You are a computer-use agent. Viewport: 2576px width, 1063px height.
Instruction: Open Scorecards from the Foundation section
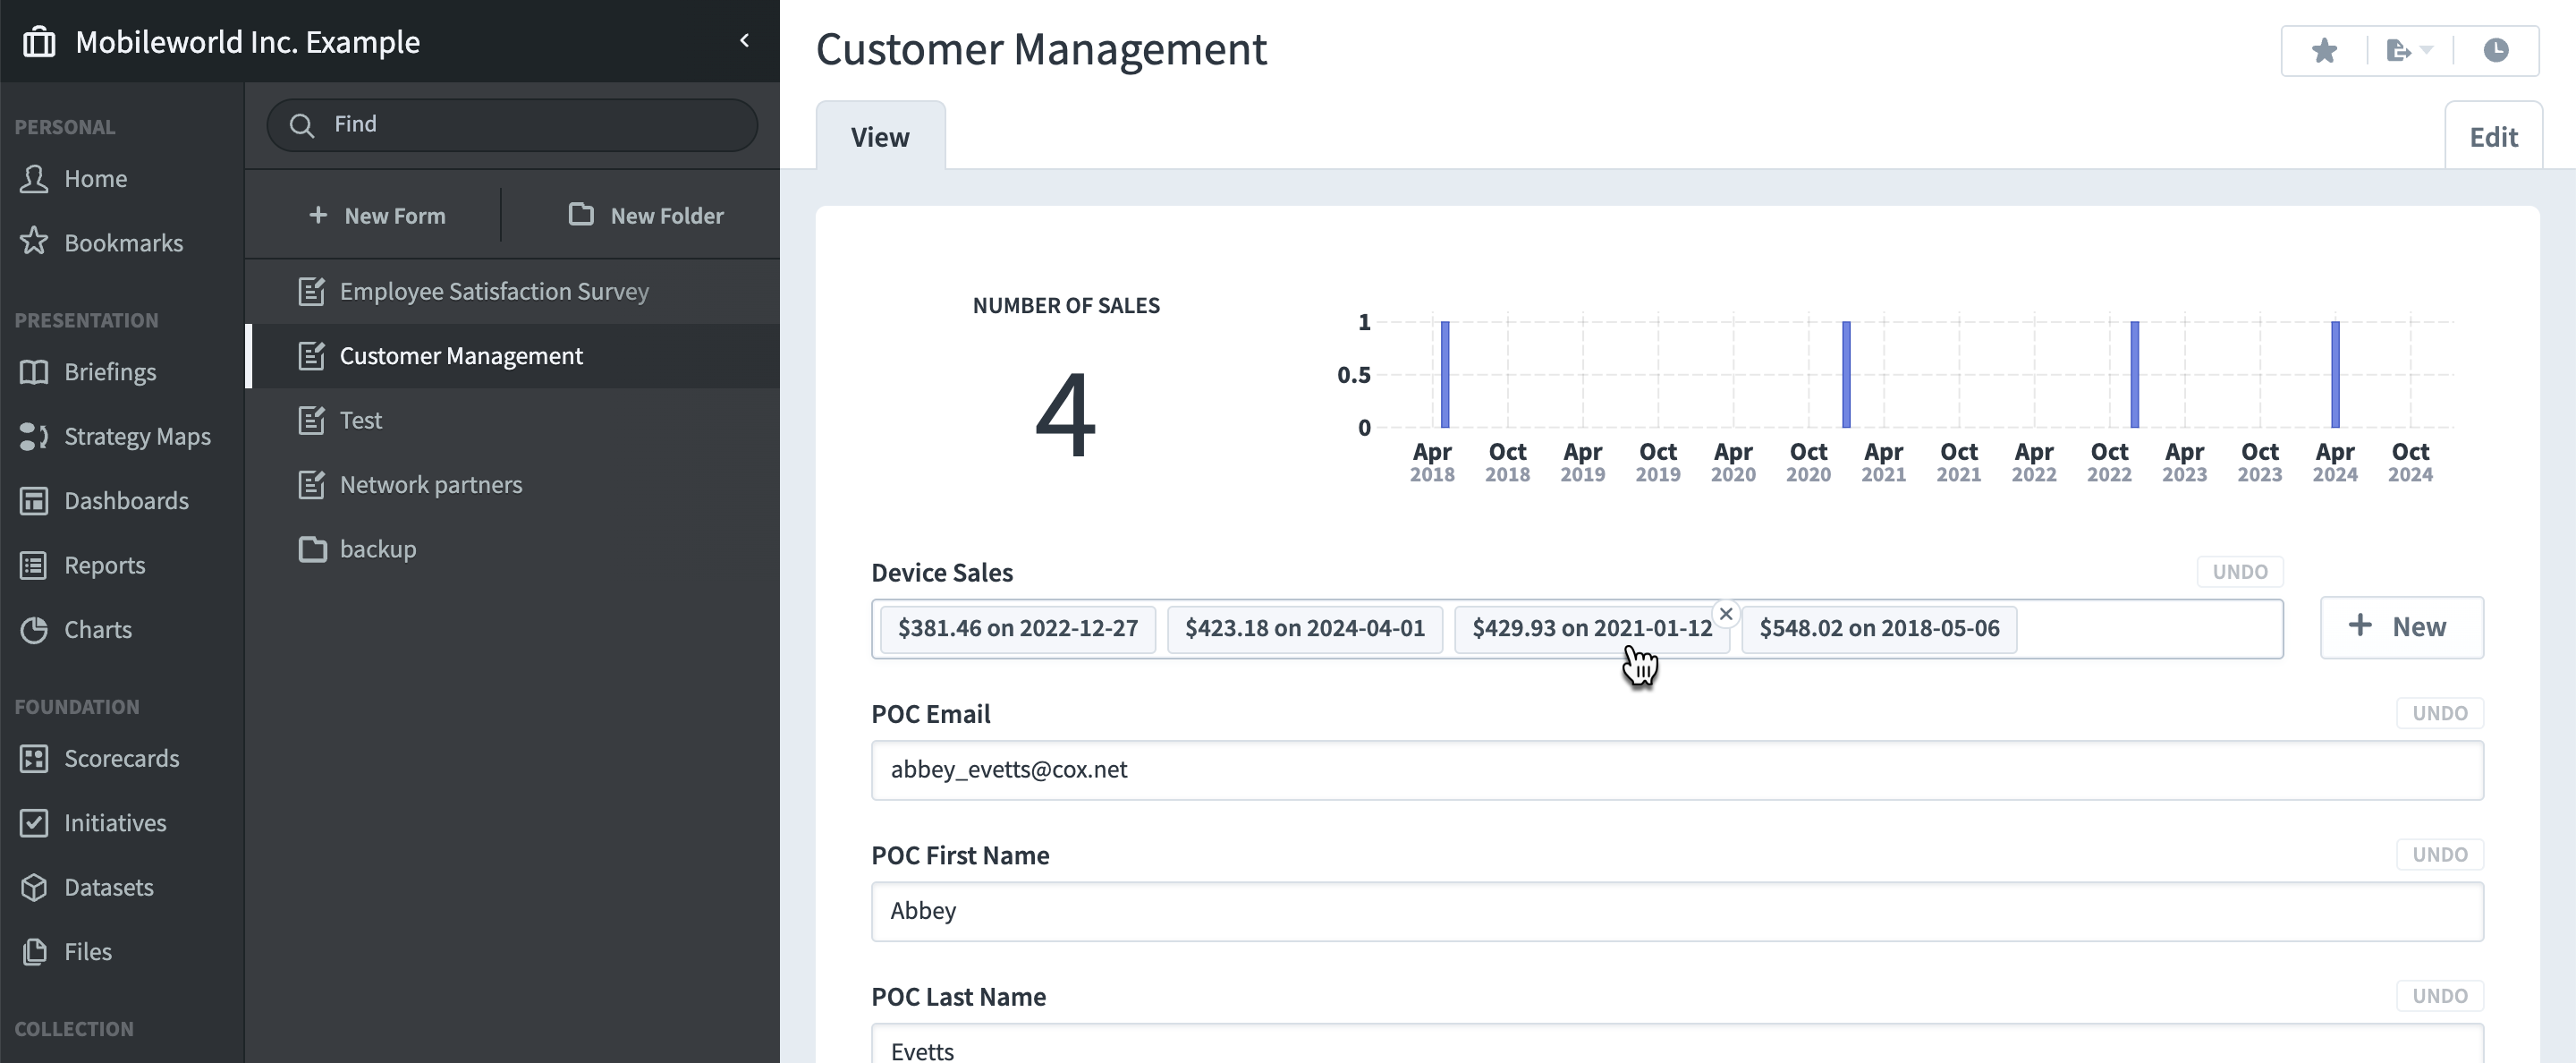pyautogui.click(x=122, y=759)
